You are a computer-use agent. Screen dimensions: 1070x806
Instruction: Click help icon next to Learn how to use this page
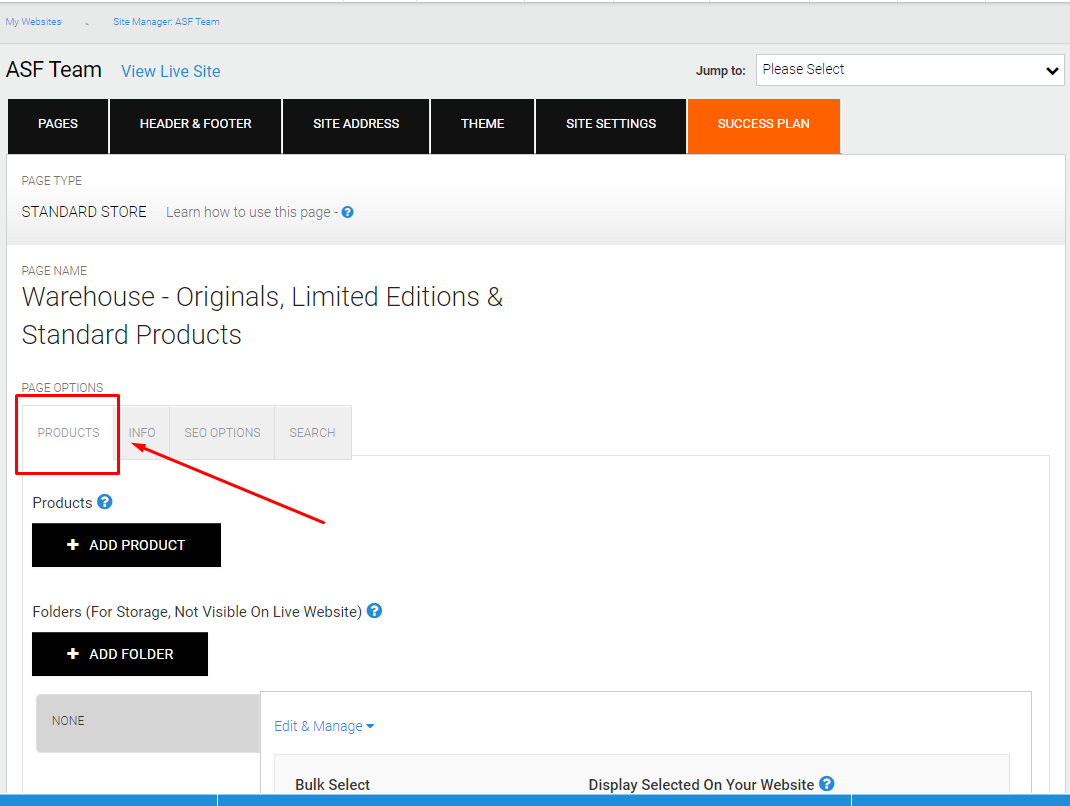[347, 212]
